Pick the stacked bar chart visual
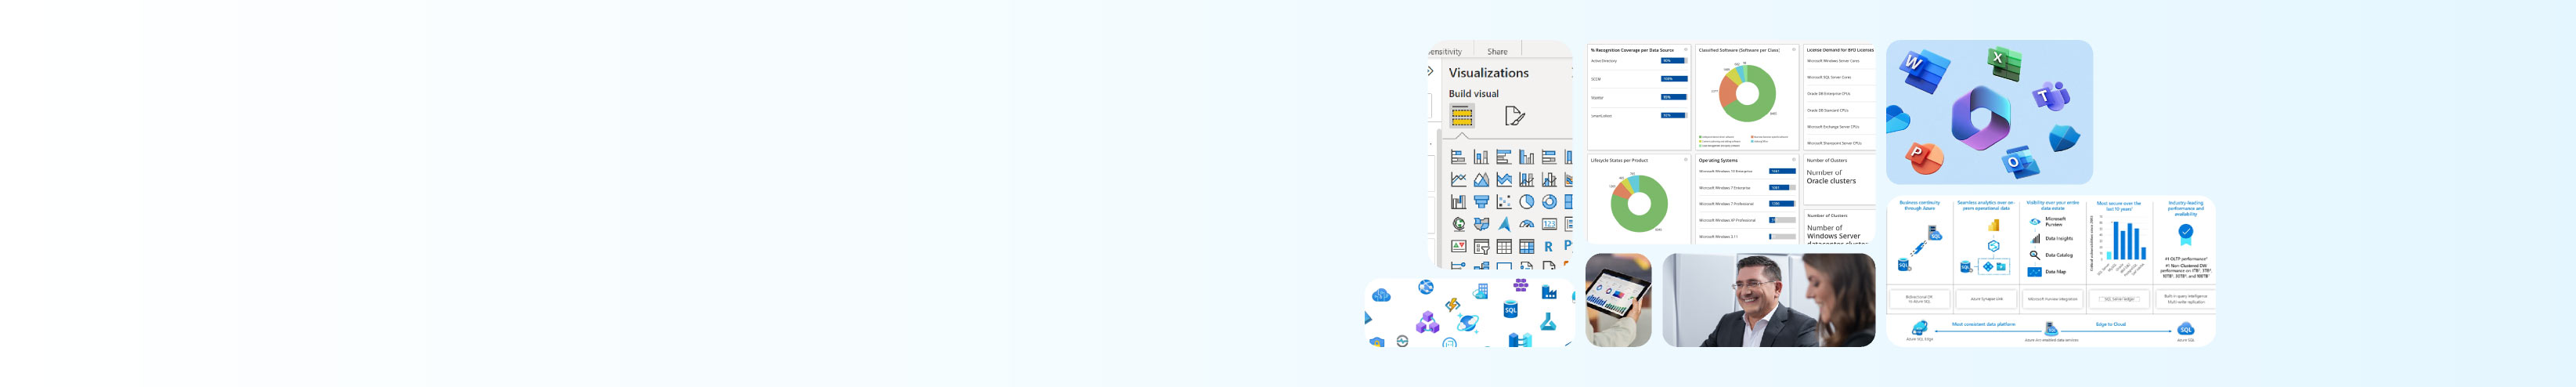 point(1458,157)
